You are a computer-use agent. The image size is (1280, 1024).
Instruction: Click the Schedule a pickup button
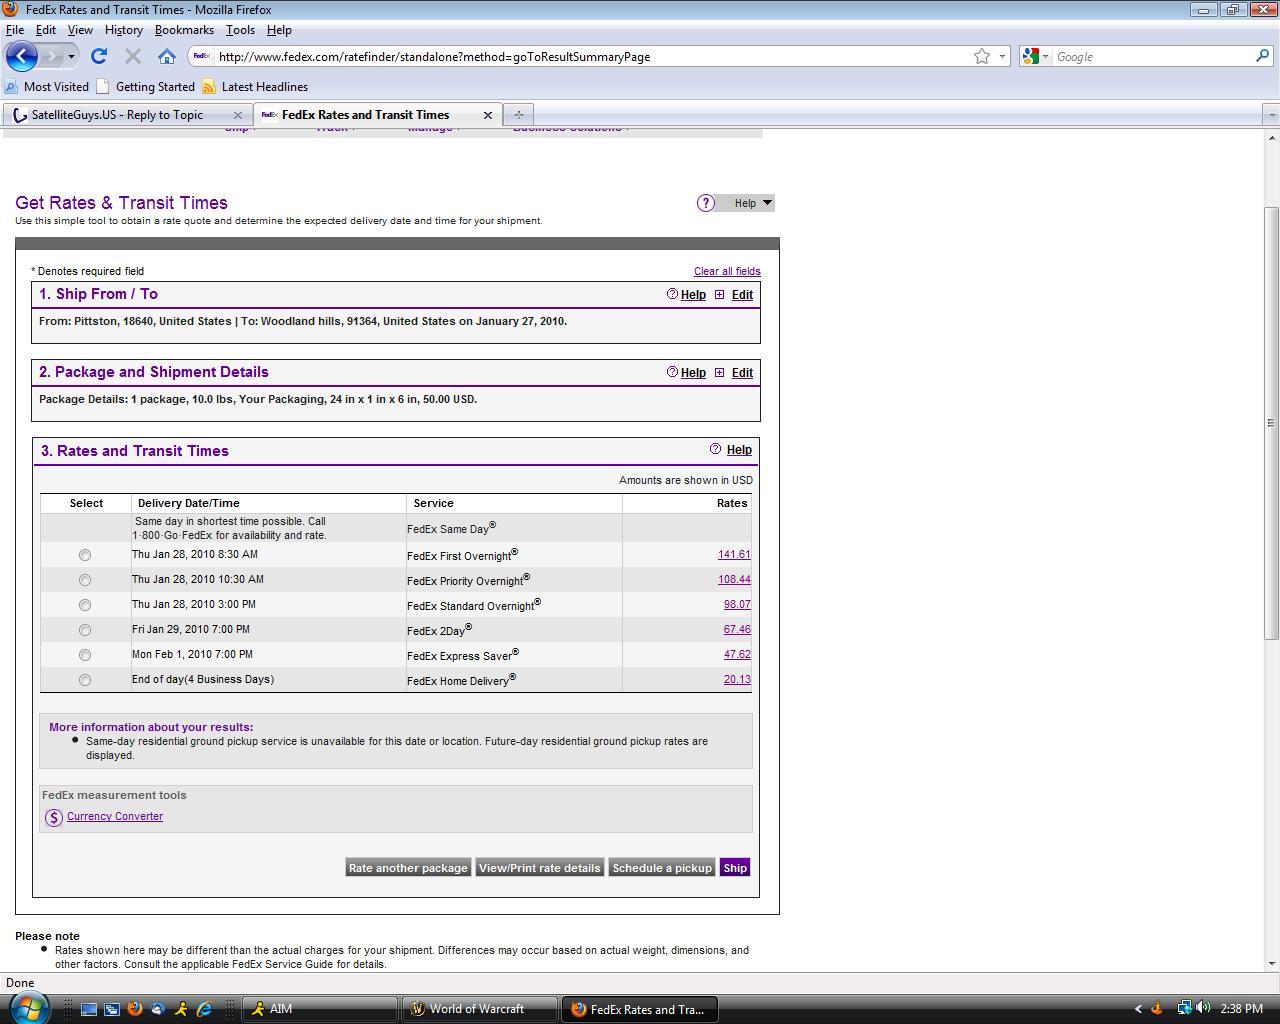coord(662,868)
